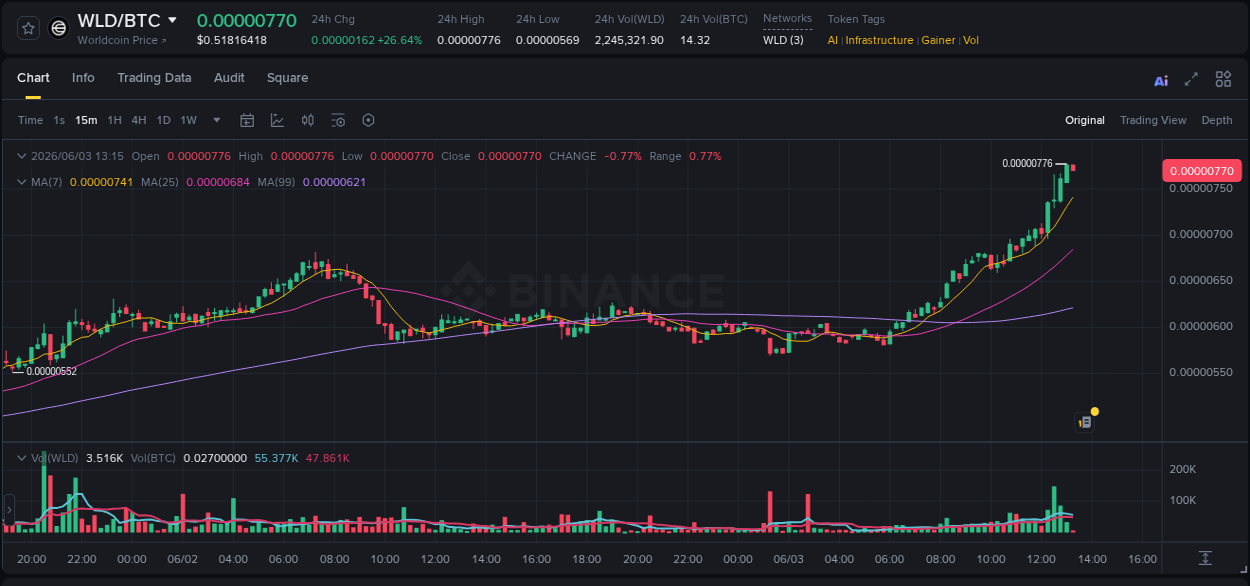Click the Worldcoin token logo icon

click(59, 29)
